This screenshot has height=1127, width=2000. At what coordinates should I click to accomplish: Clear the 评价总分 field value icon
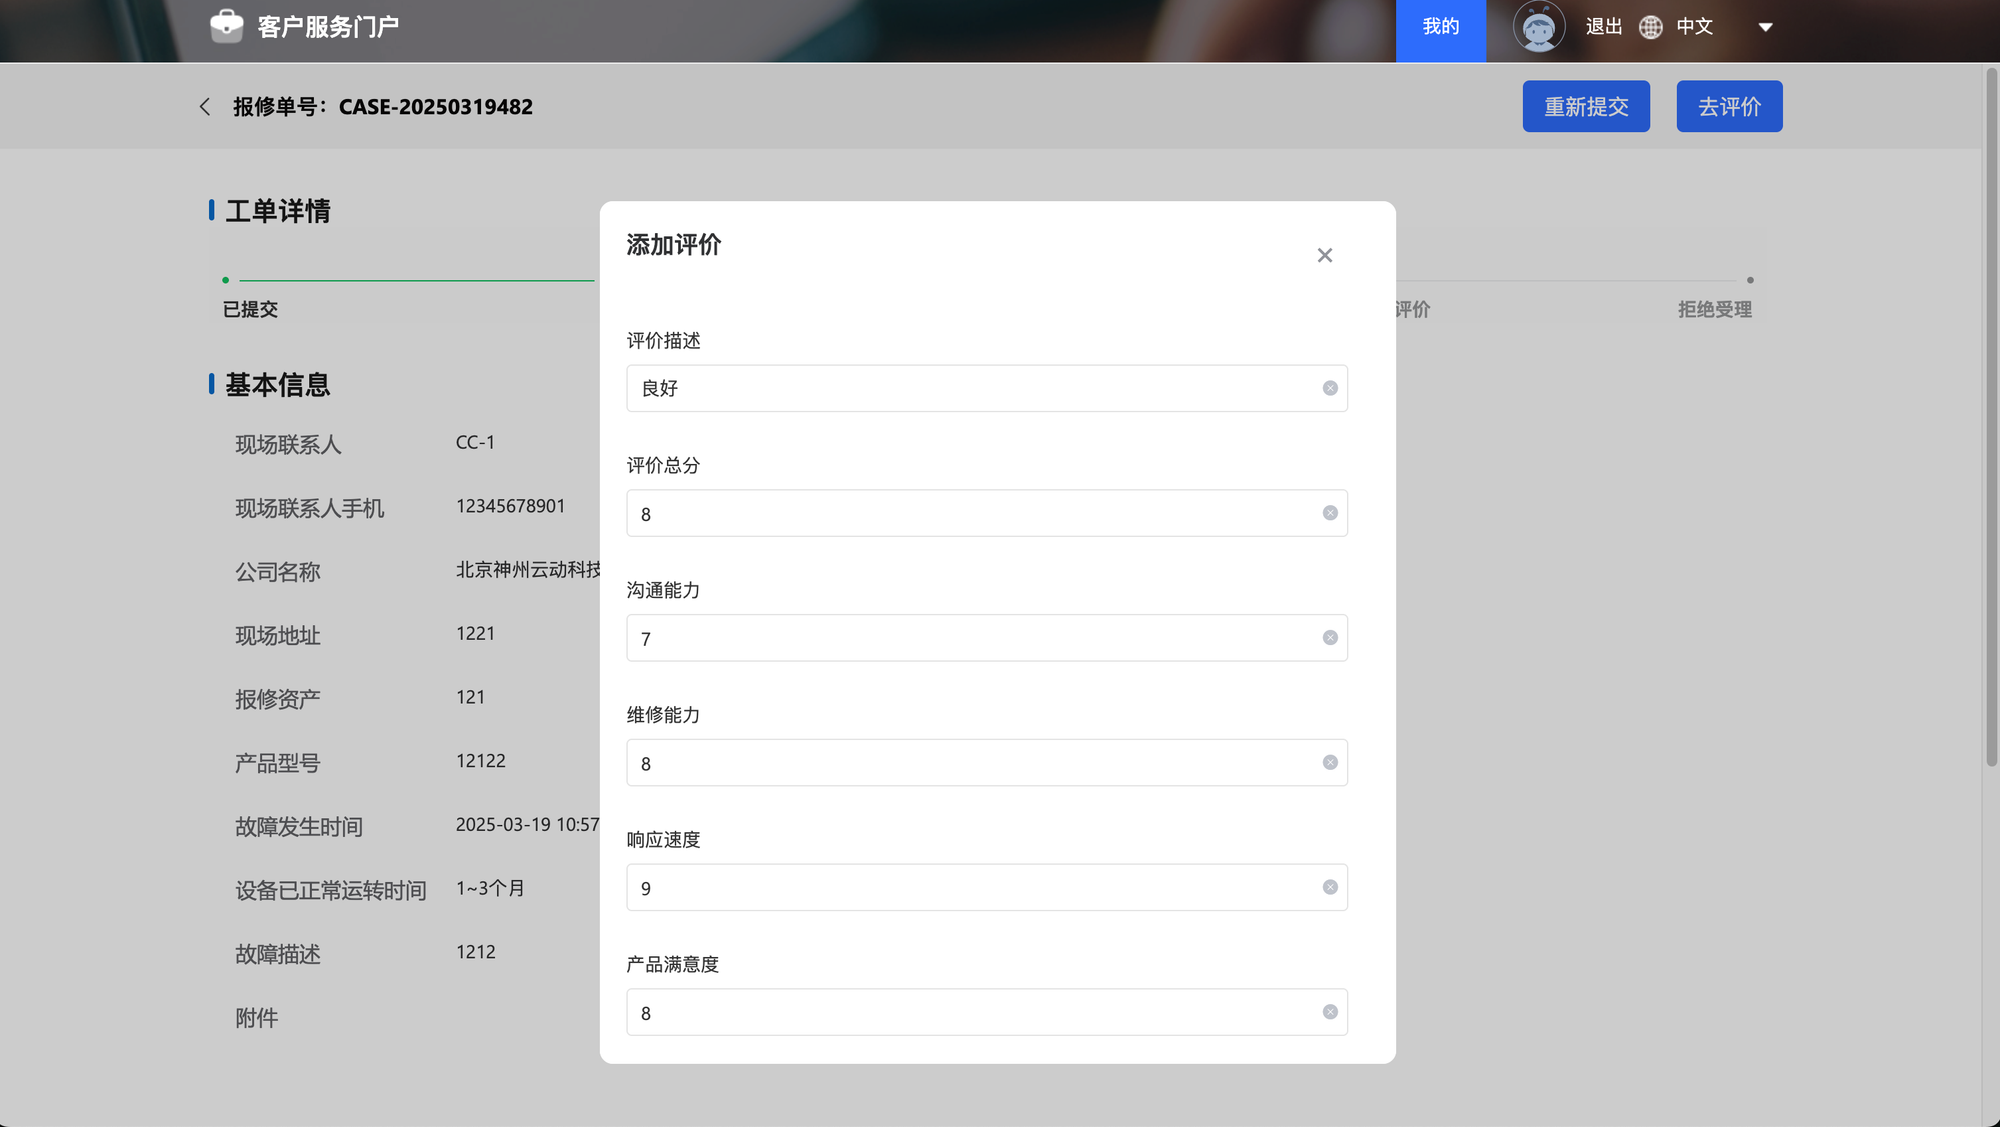tap(1330, 513)
